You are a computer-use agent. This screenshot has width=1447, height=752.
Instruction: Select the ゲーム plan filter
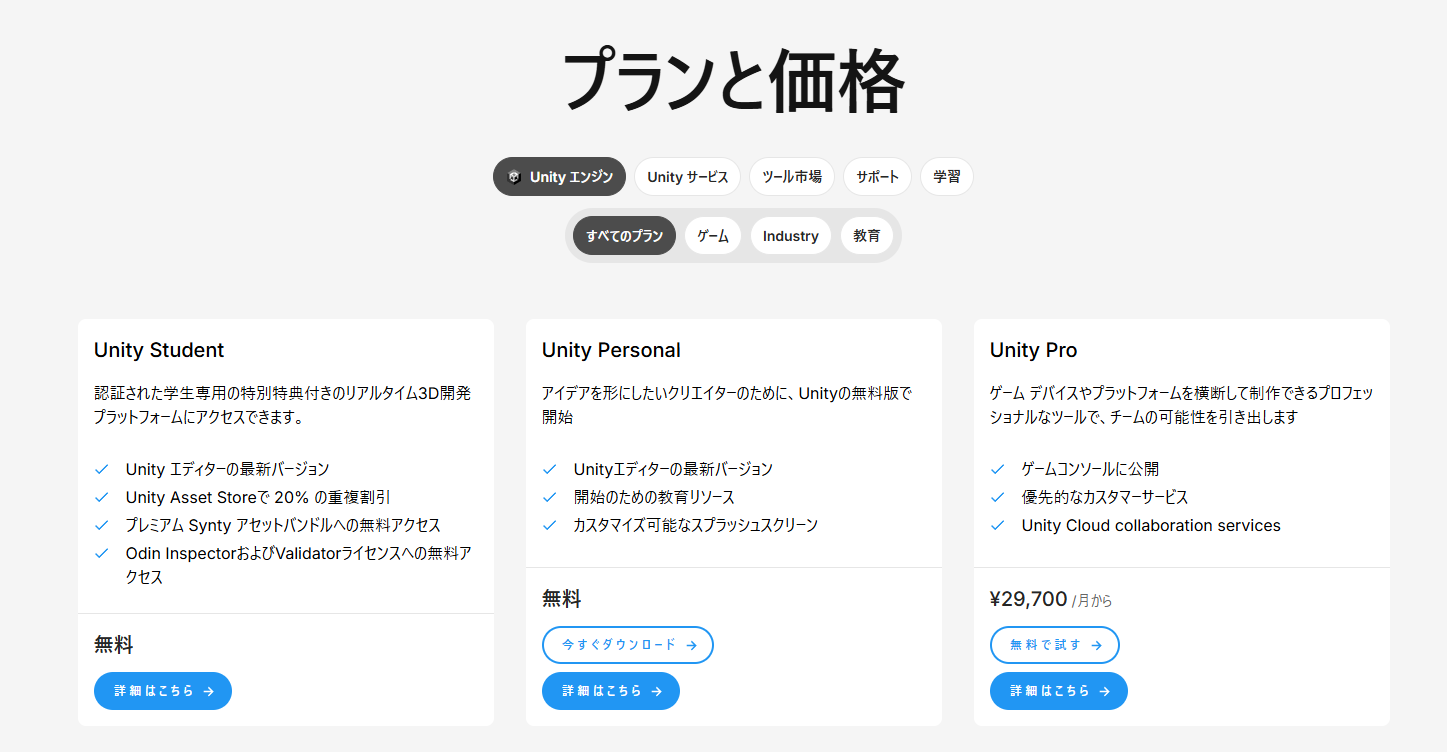tap(712, 235)
